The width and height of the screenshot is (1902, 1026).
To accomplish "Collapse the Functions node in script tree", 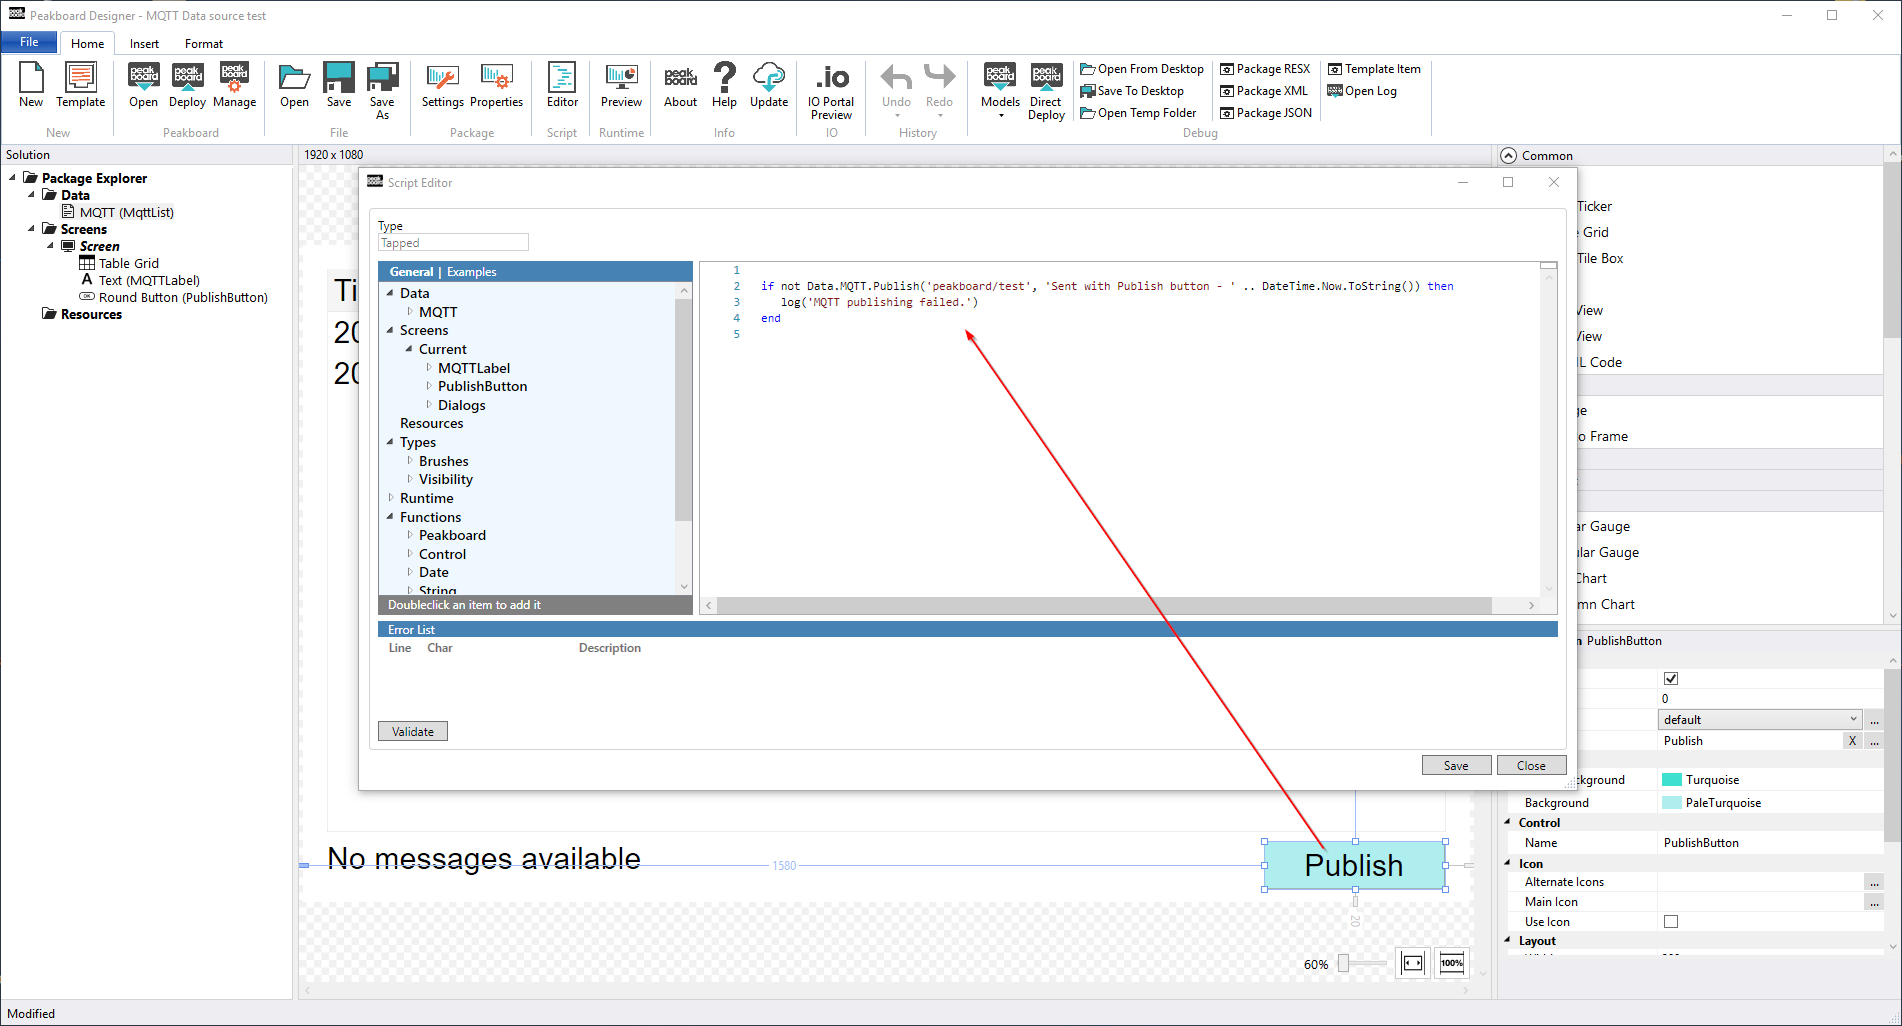I will [391, 517].
